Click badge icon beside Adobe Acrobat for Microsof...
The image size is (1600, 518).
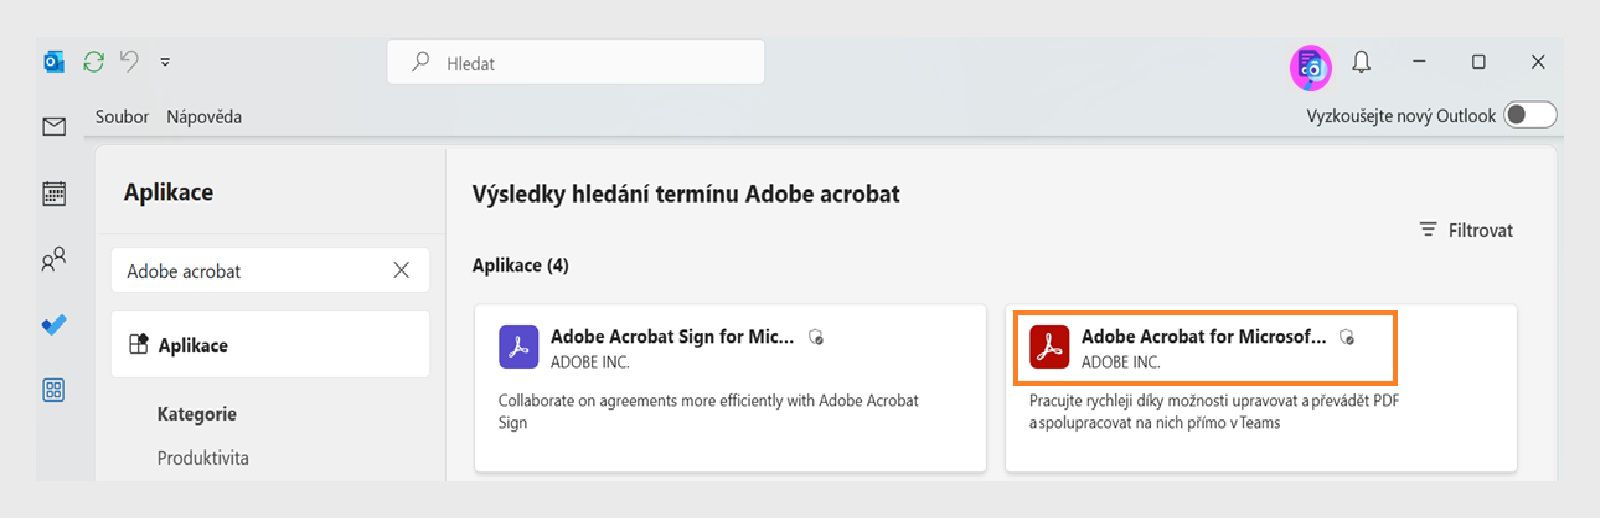pyautogui.click(x=1347, y=337)
